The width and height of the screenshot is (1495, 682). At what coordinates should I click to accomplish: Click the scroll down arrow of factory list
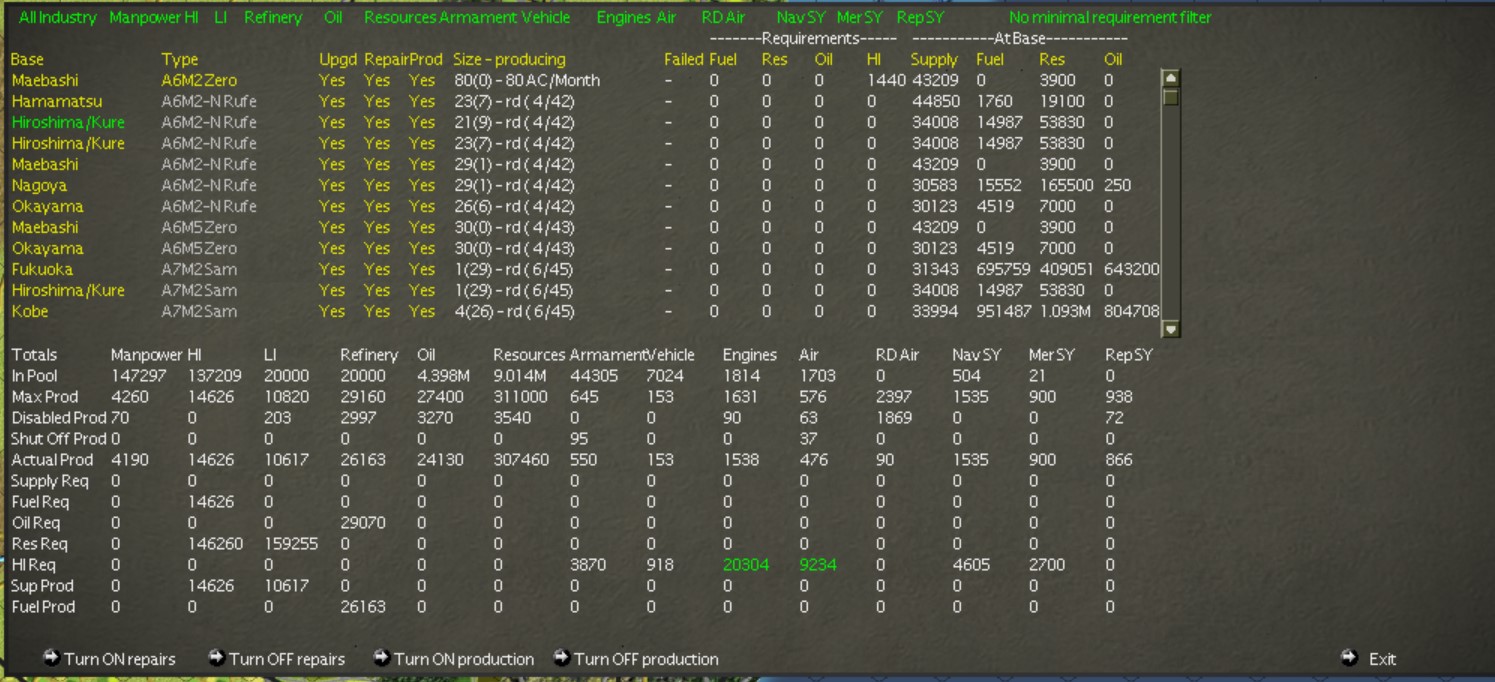(x=1171, y=328)
